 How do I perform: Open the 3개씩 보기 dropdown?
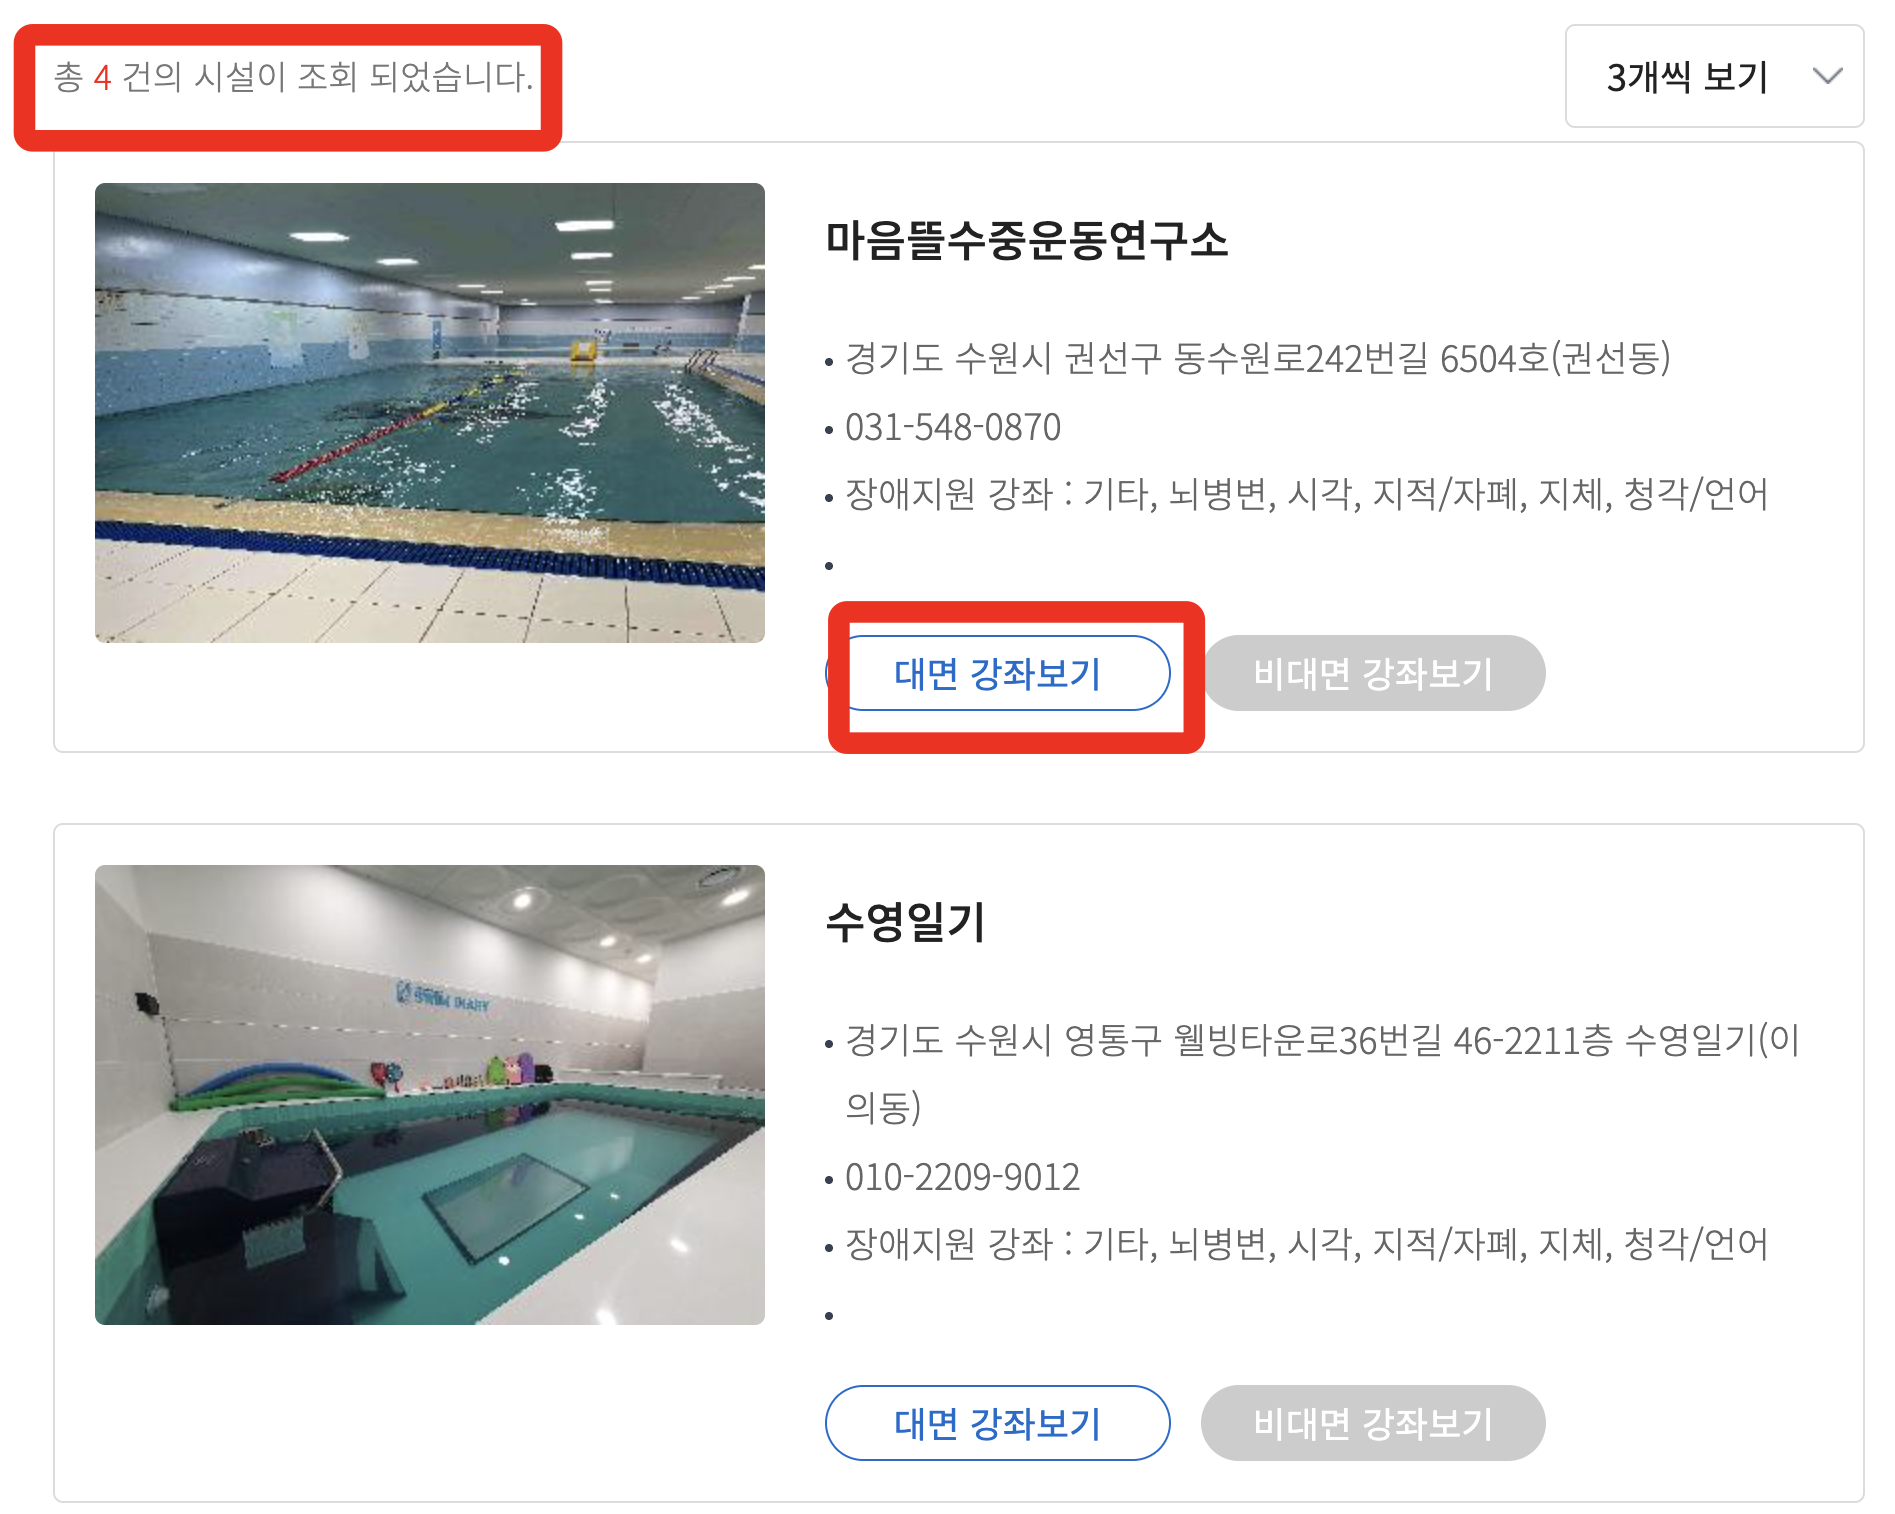click(x=1714, y=76)
